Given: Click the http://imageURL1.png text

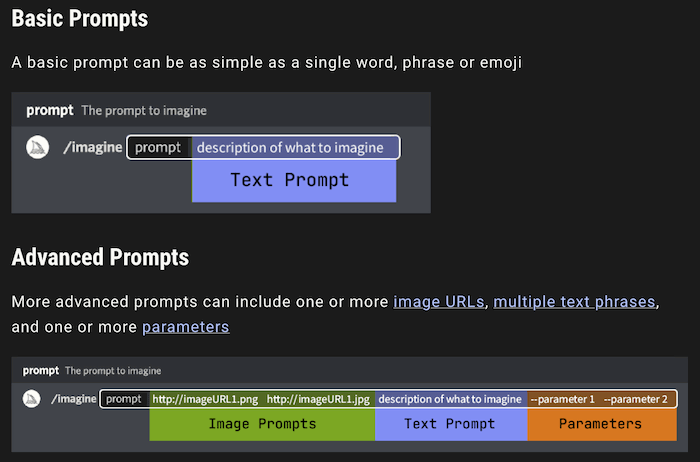Looking at the screenshot, I should click(x=205, y=399).
